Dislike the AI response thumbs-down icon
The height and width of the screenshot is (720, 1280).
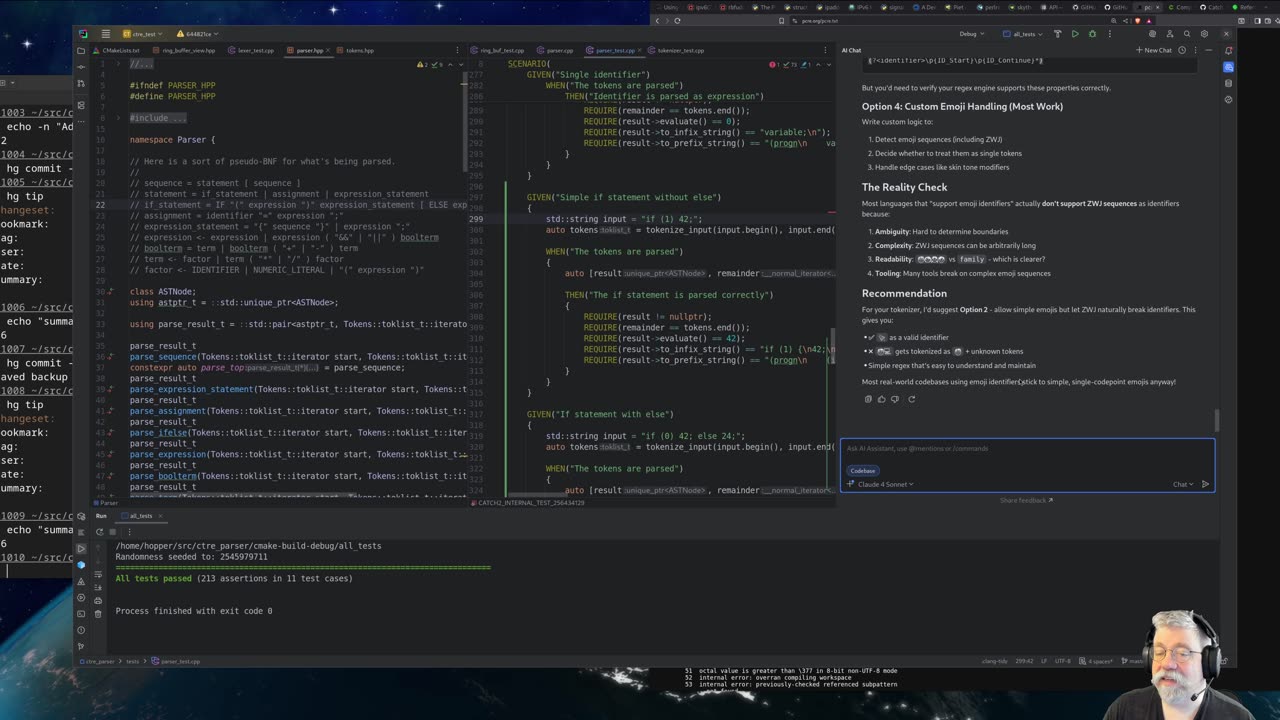(x=894, y=399)
